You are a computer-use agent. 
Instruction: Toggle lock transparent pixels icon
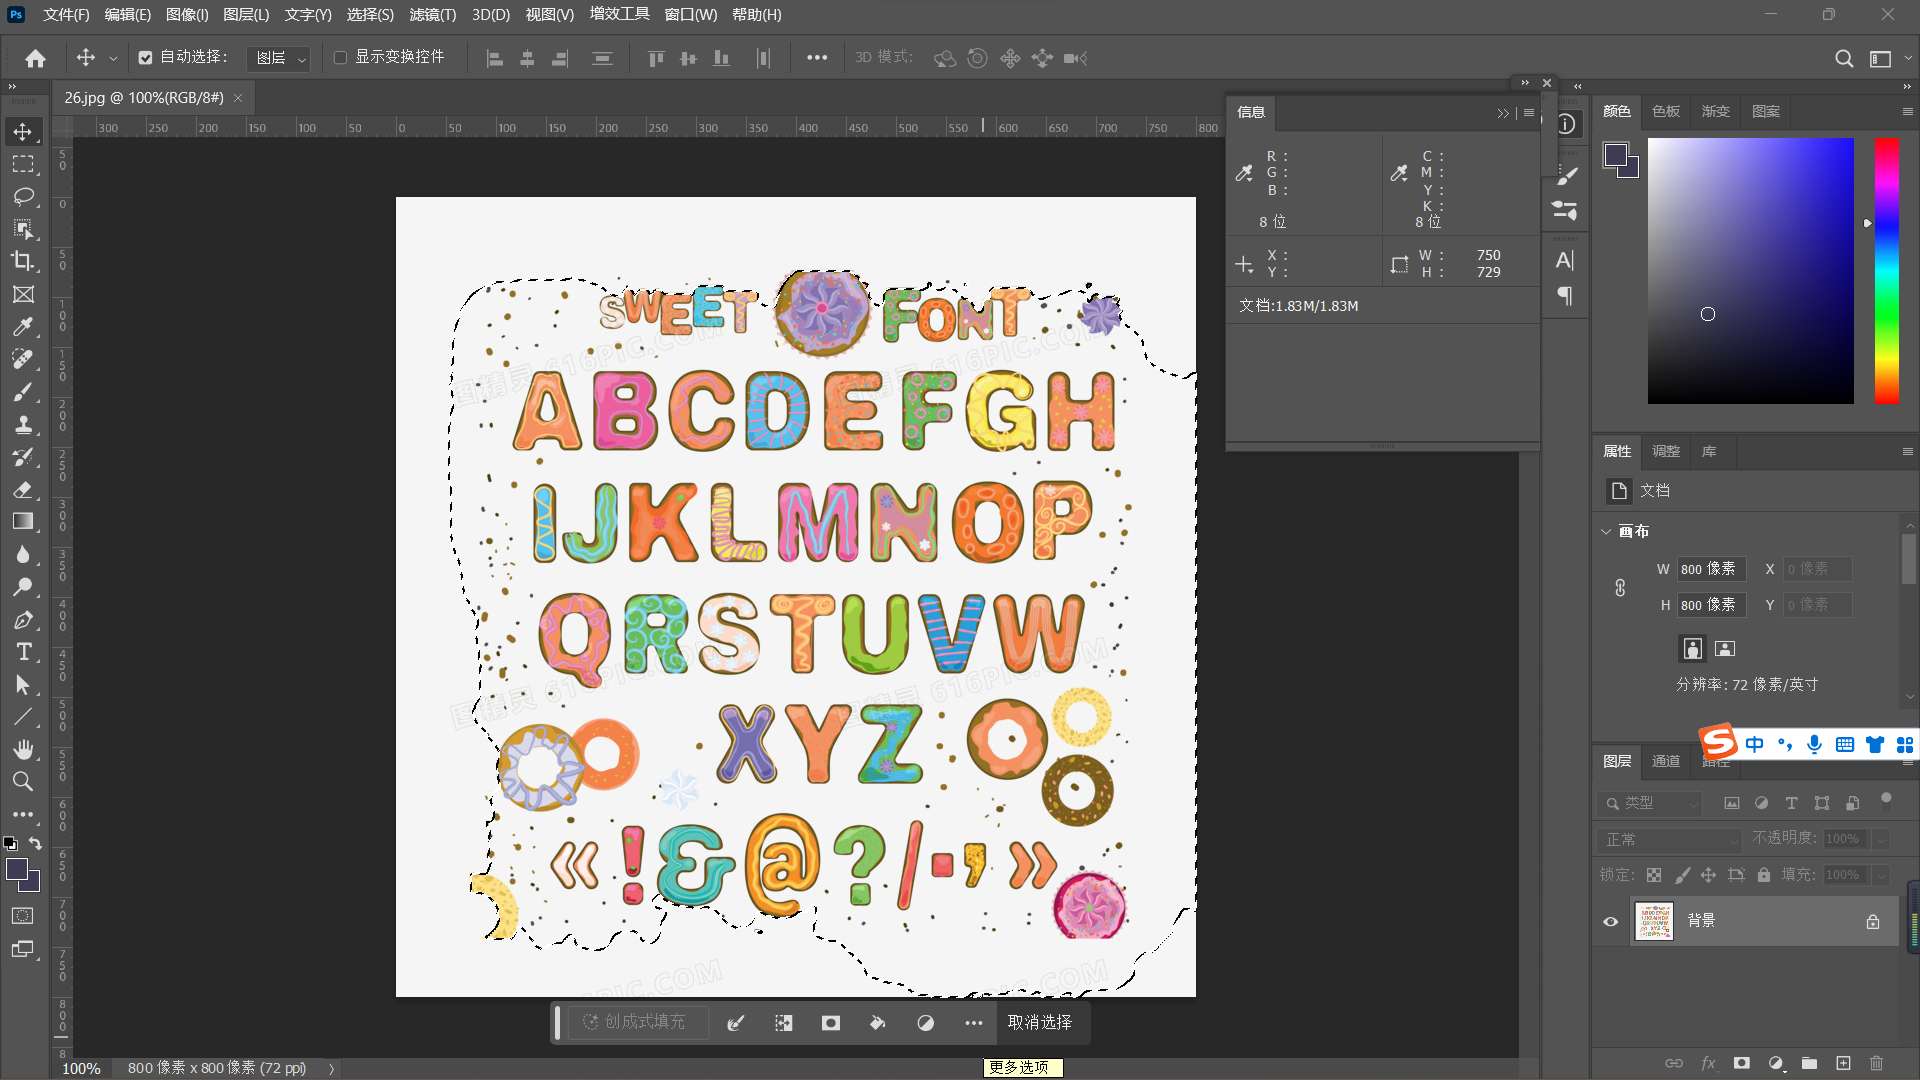pos(1654,875)
